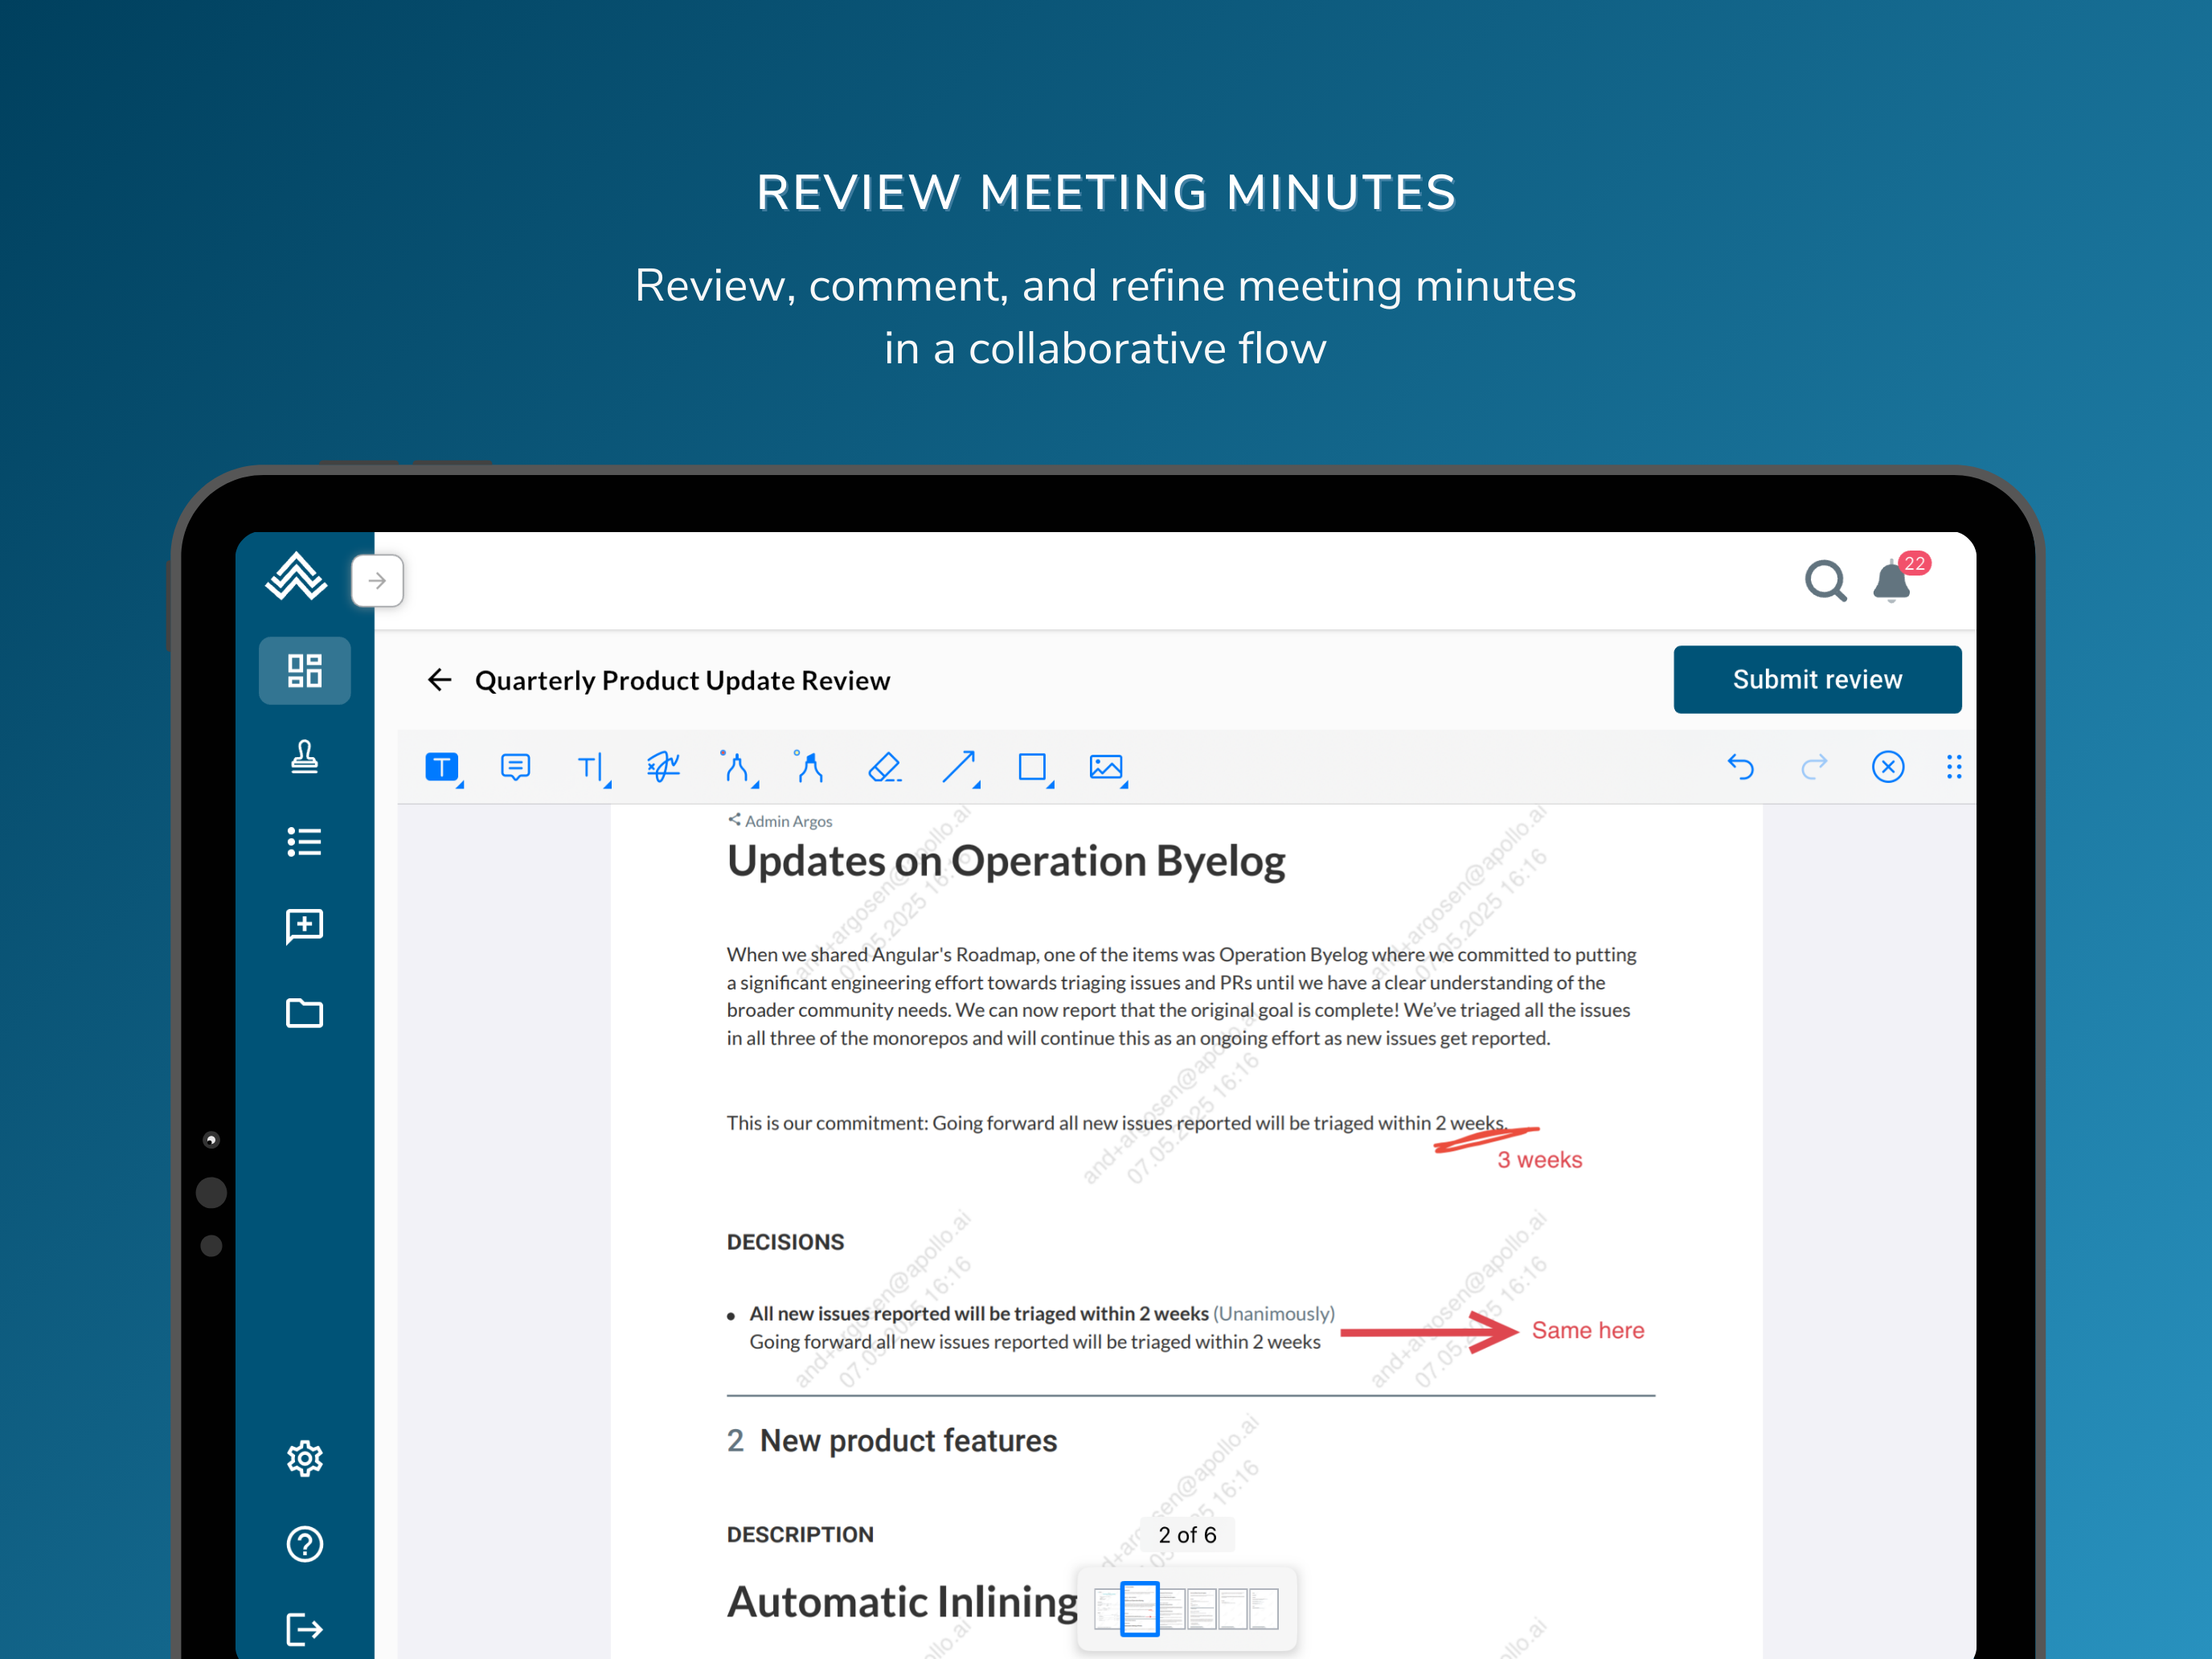Open search with magnifier icon
2212x1659 pixels.
(1826, 580)
